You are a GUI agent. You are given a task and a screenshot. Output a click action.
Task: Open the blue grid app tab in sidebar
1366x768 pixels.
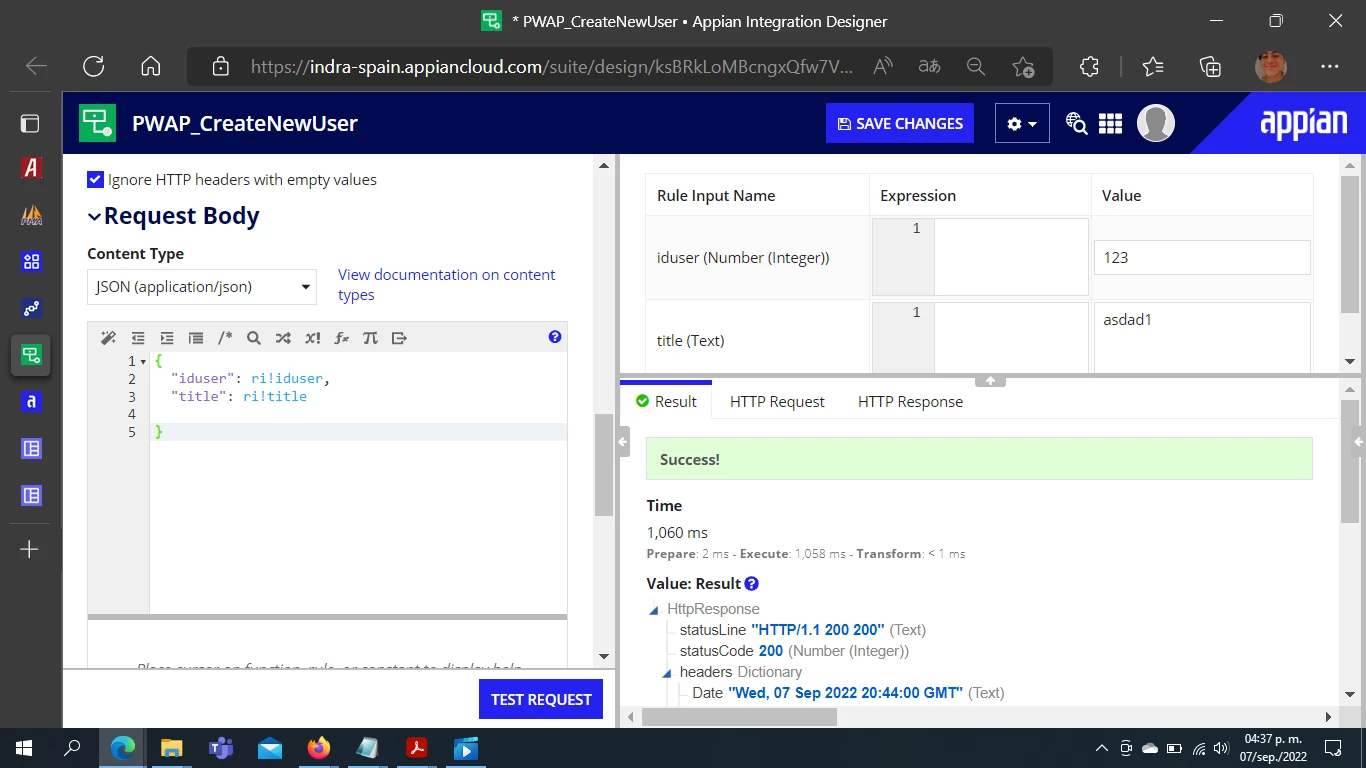31,262
